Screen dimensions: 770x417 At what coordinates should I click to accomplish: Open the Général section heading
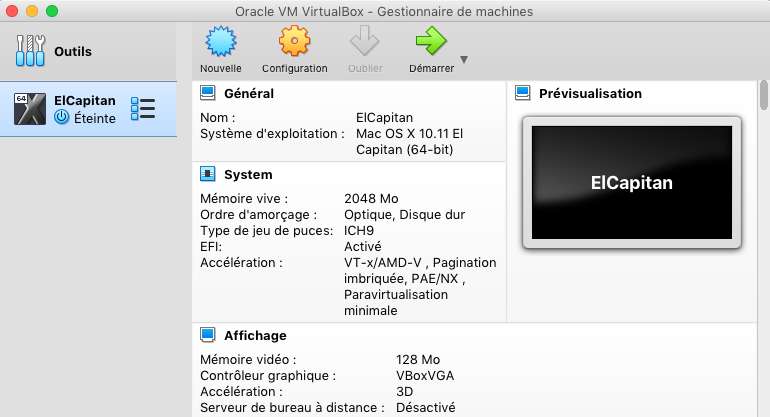[x=249, y=93]
